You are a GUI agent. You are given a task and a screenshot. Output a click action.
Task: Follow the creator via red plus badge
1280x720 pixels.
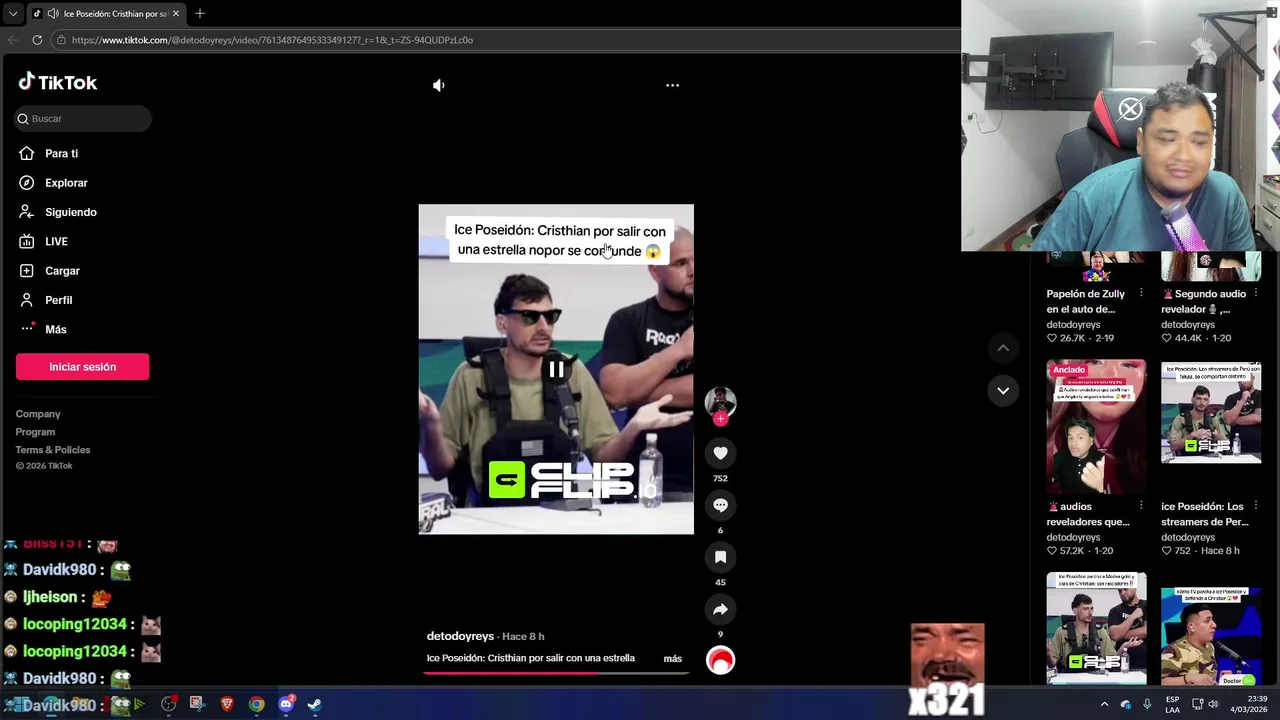click(720, 419)
